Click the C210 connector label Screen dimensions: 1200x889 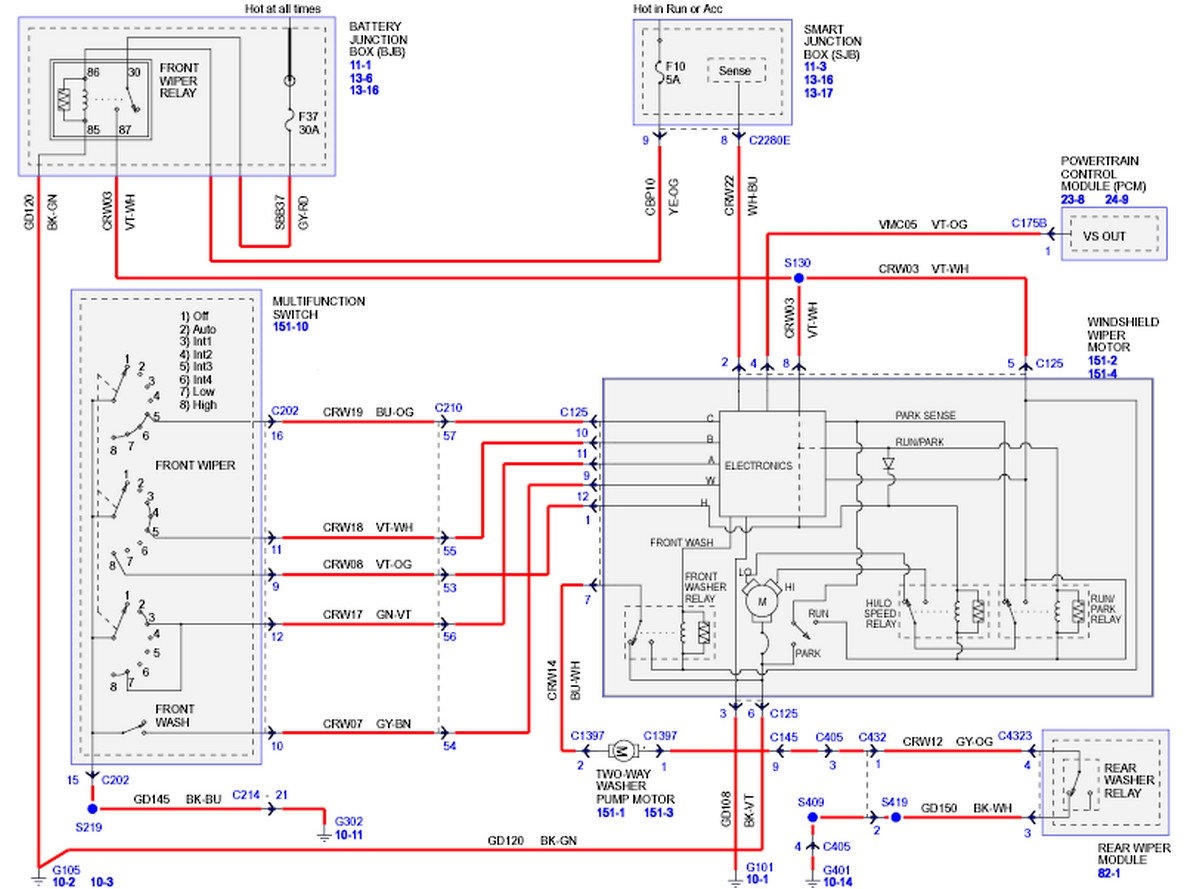449,409
